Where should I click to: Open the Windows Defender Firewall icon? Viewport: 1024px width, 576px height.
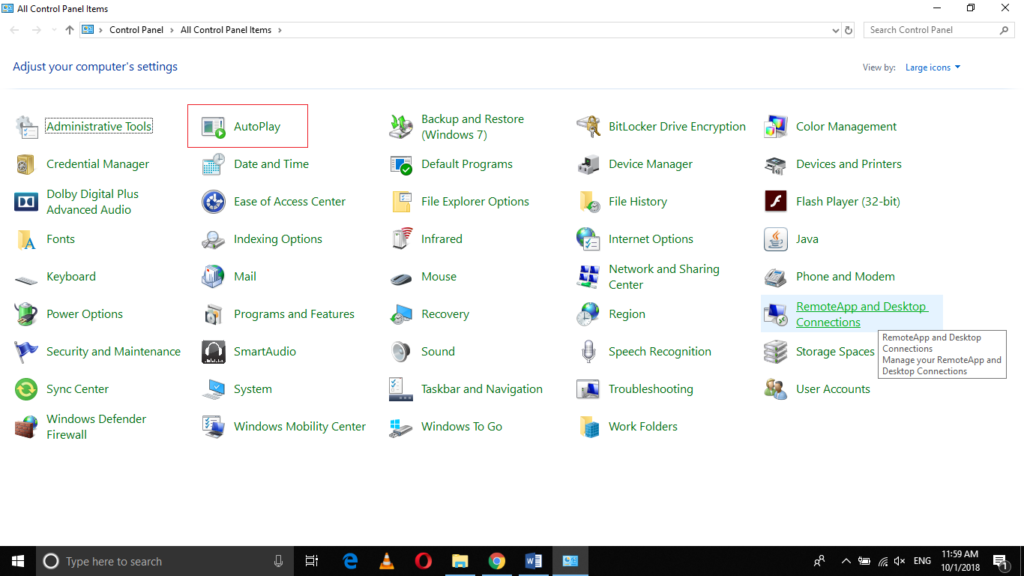26,427
